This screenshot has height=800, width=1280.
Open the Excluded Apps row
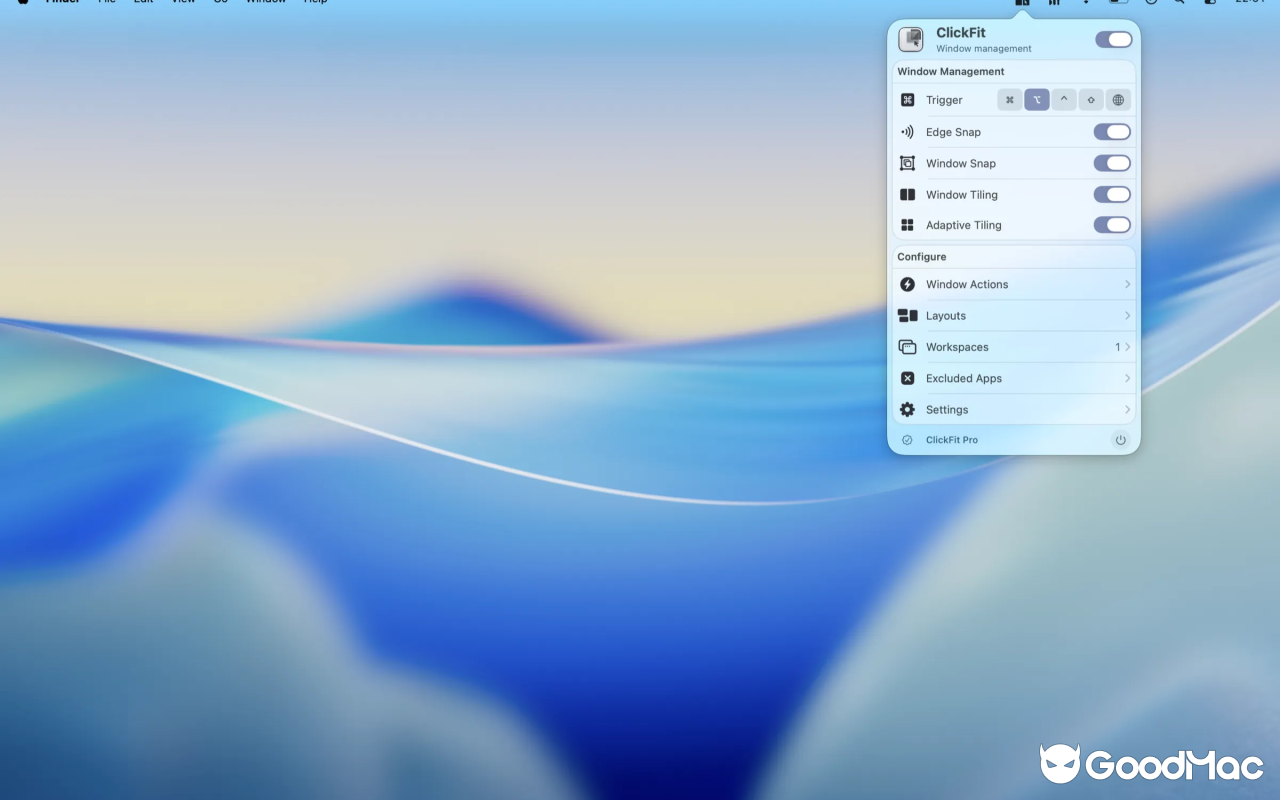(1014, 379)
